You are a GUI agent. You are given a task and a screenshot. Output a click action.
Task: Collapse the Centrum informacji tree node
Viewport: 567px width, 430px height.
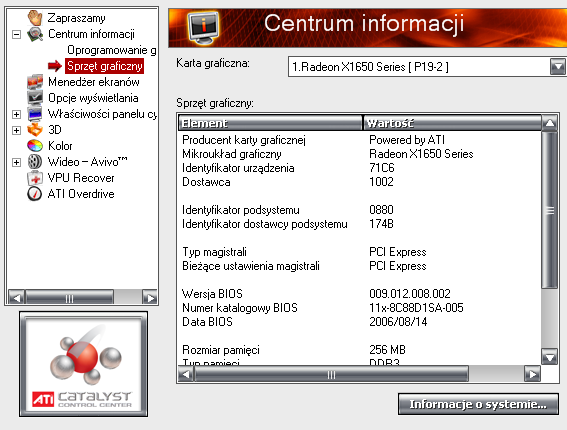tap(16, 34)
